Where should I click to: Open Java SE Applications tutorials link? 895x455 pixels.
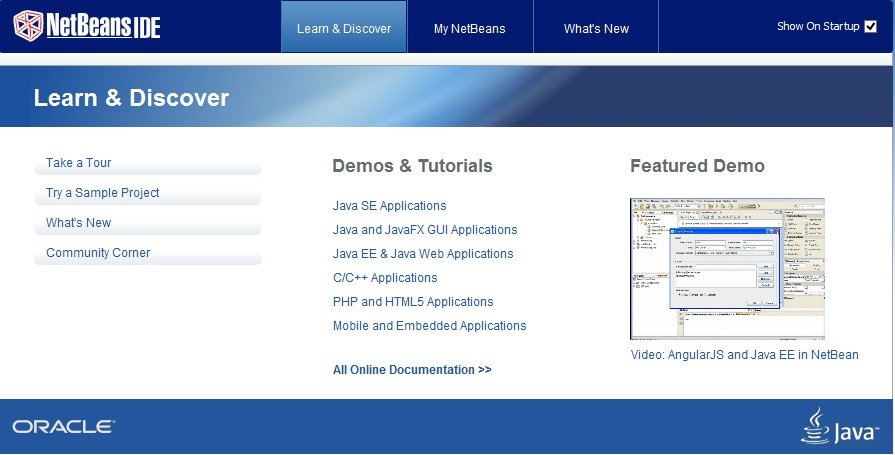pyautogui.click(x=389, y=206)
